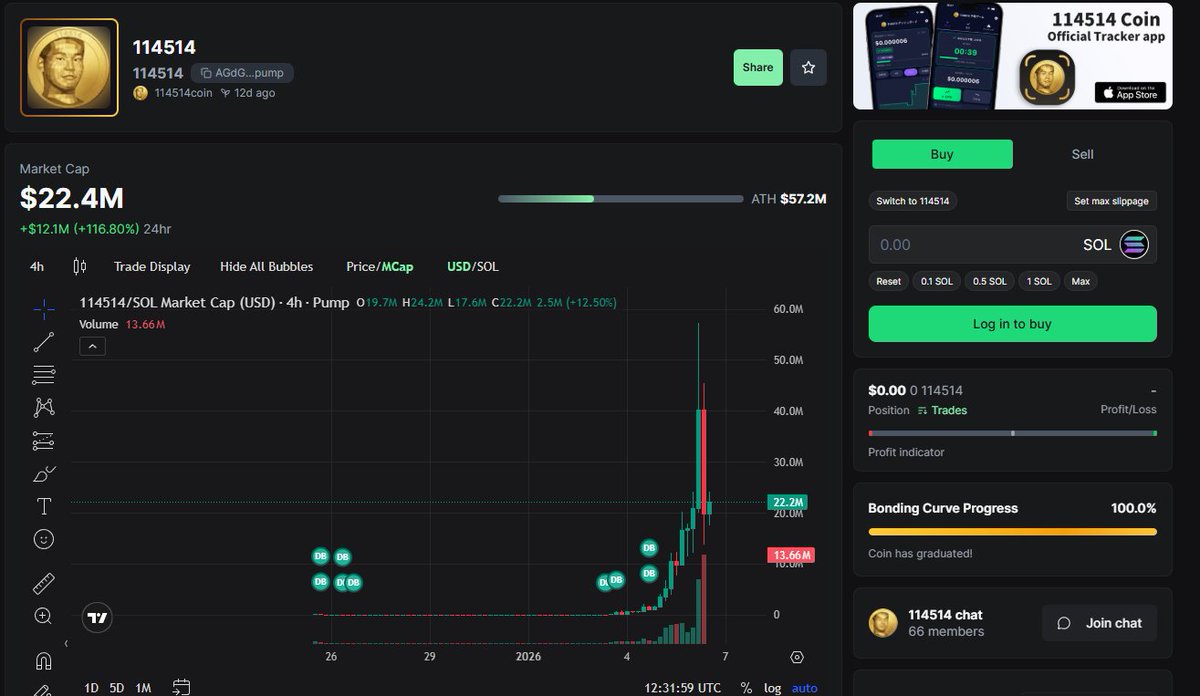This screenshot has width=1200, height=696.
Task: Open the forecasting and position tools
Action: point(44,440)
